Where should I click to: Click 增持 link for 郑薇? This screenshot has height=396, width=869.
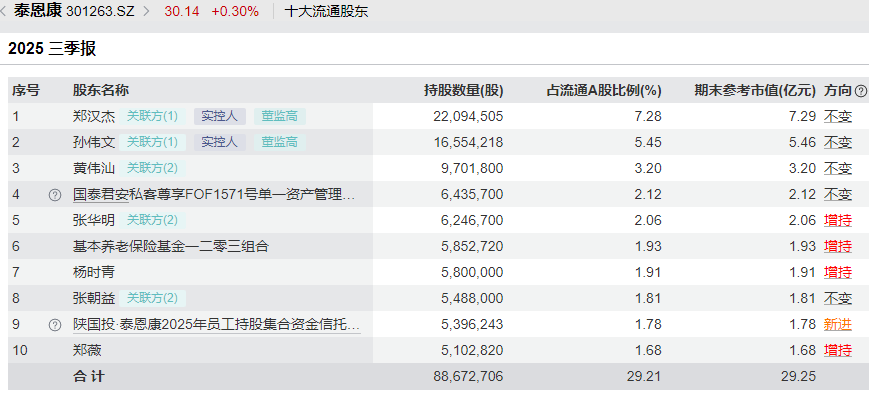pos(838,351)
